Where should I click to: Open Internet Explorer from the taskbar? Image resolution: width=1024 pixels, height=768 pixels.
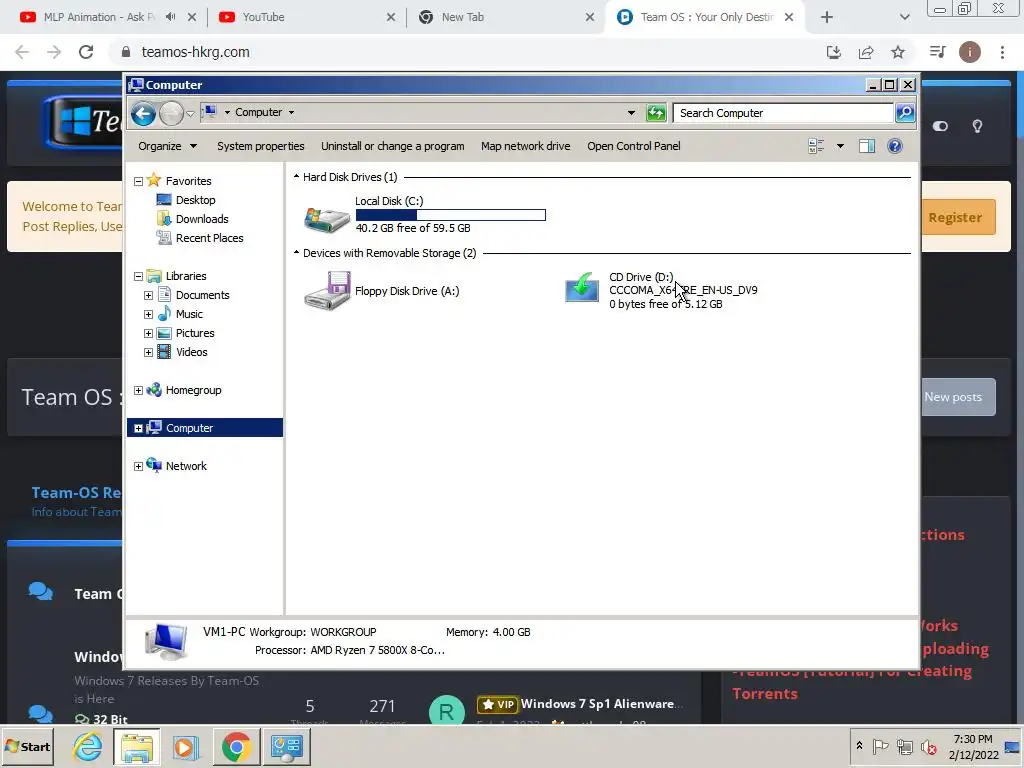coord(88,746)
